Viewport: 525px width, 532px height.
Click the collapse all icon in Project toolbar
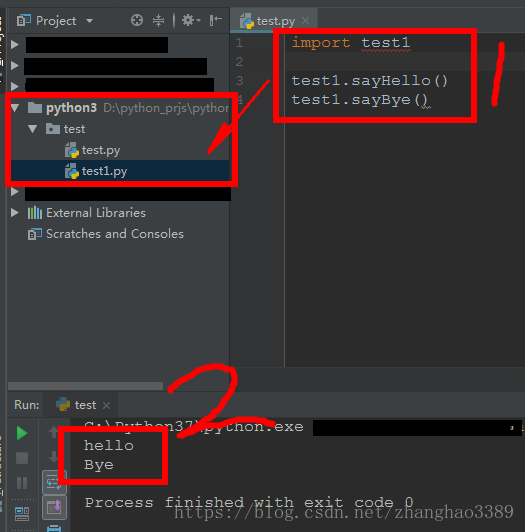158,20
